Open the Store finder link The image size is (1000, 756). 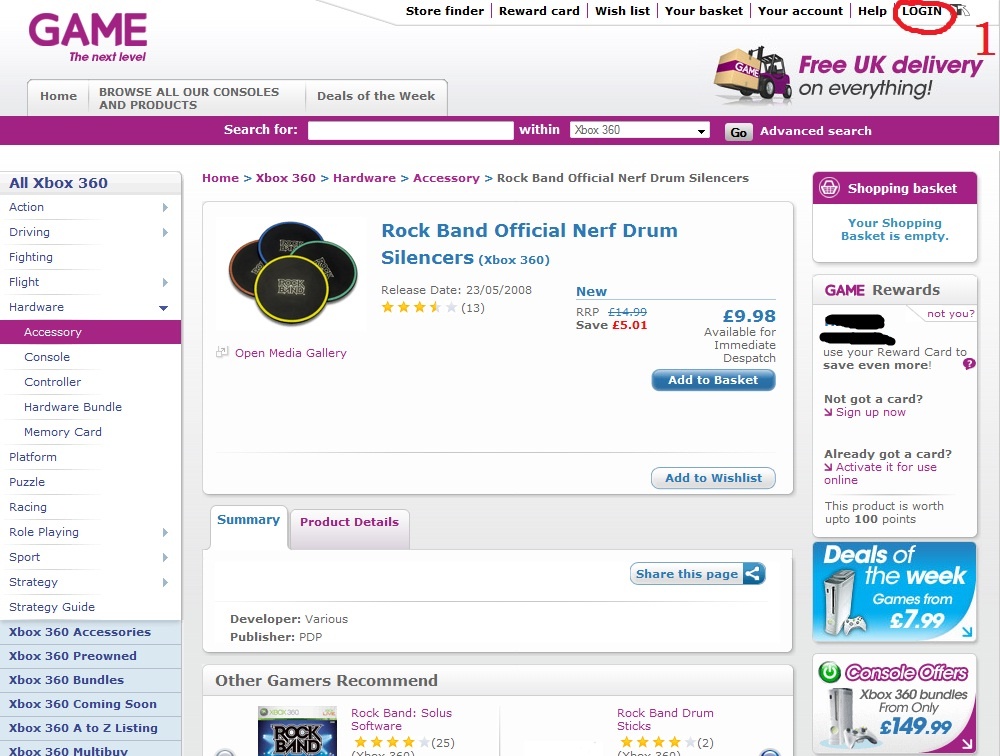[445, 11]
